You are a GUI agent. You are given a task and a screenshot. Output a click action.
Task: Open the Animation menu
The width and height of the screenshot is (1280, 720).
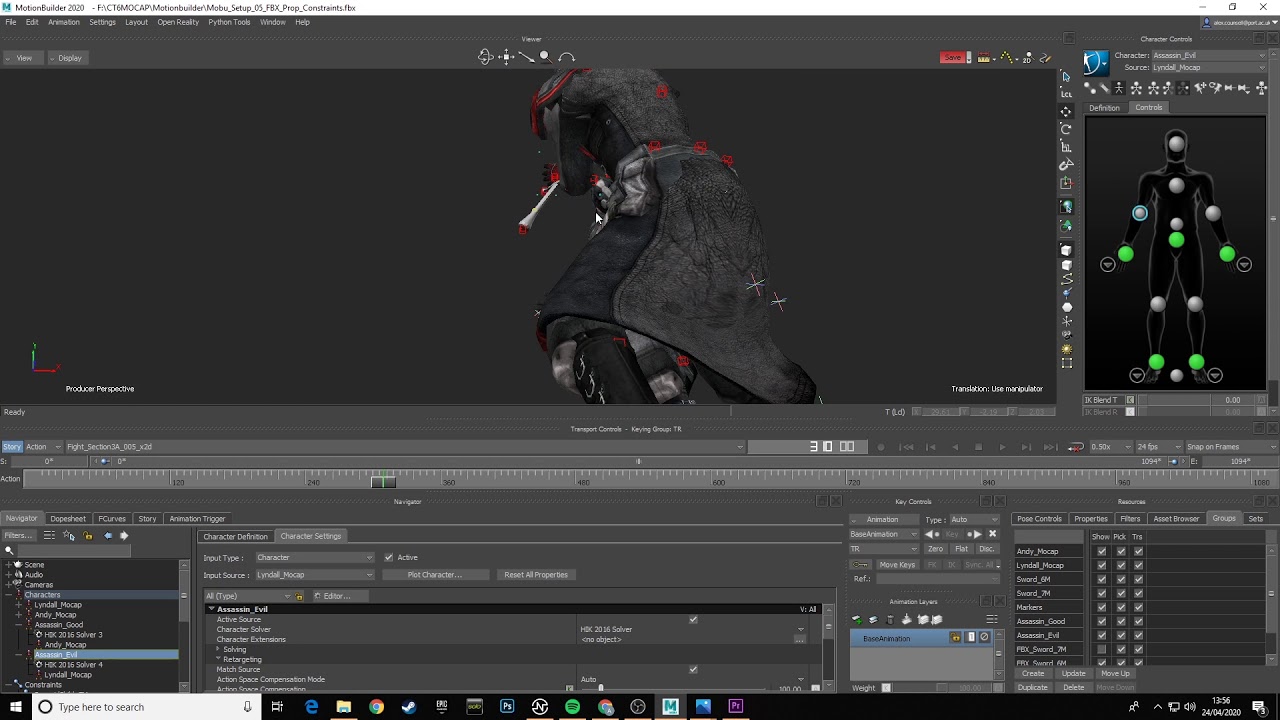click(x=64, y=22)
